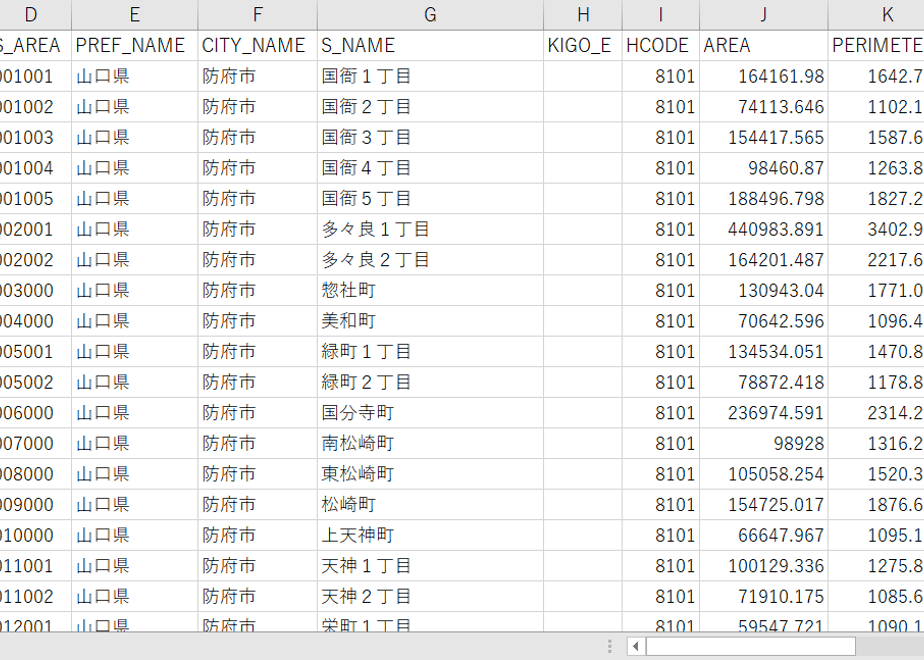This screenshot has height=660, width=924.
Task: Select cell containing 天神２丁目
Action: point(430,597)
